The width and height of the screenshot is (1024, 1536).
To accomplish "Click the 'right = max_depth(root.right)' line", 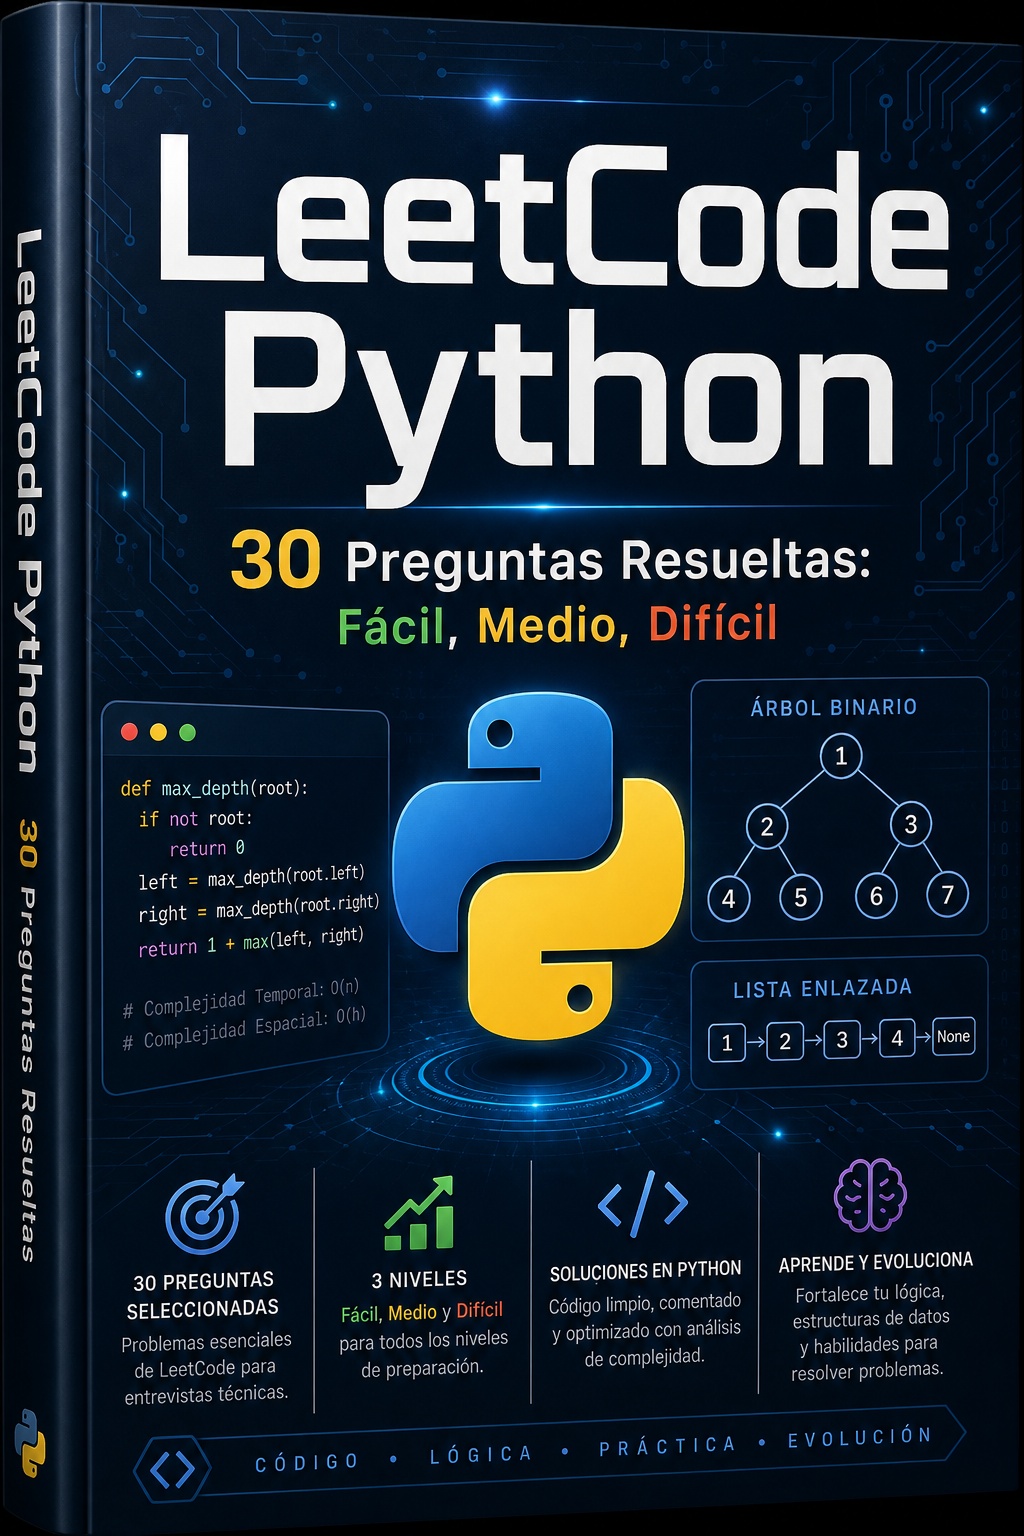I will (x=259, y=909).
